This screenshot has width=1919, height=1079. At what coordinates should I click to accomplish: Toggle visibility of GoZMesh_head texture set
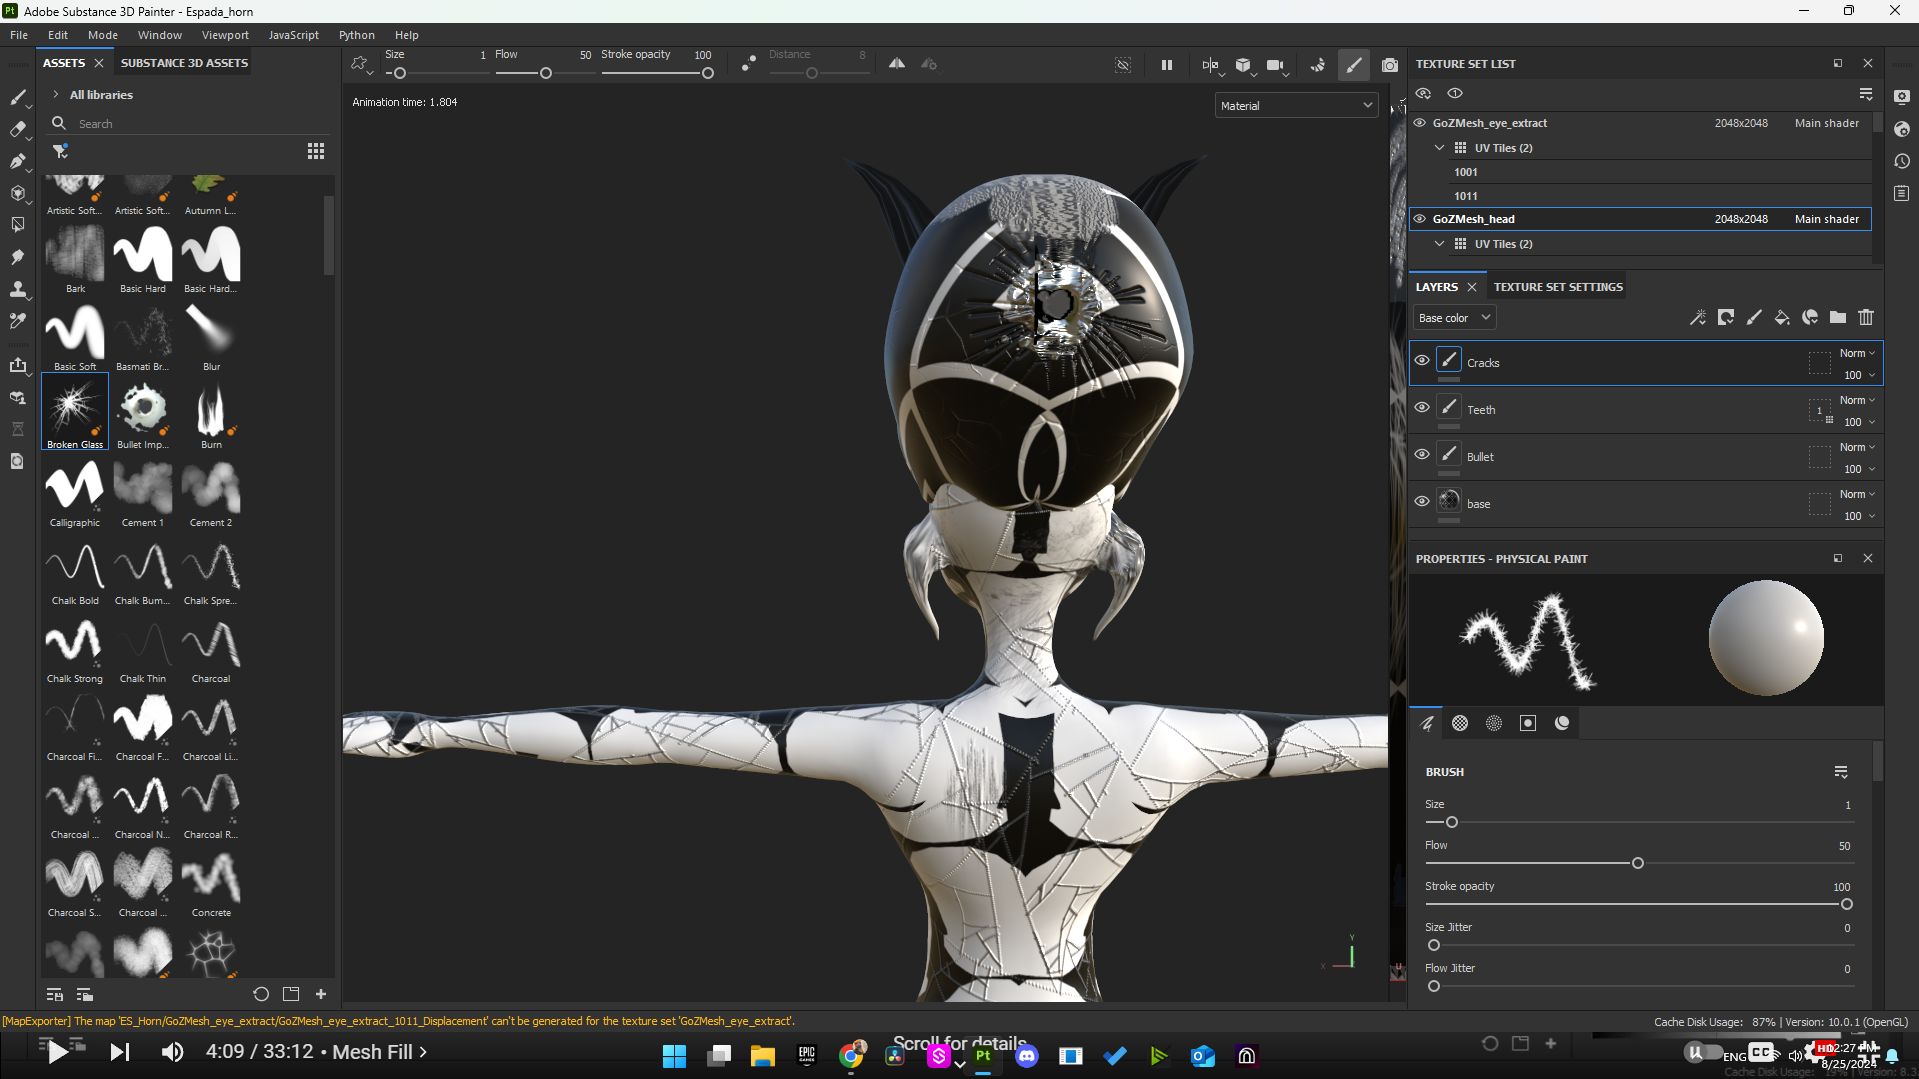click(x=1420, y=219)
